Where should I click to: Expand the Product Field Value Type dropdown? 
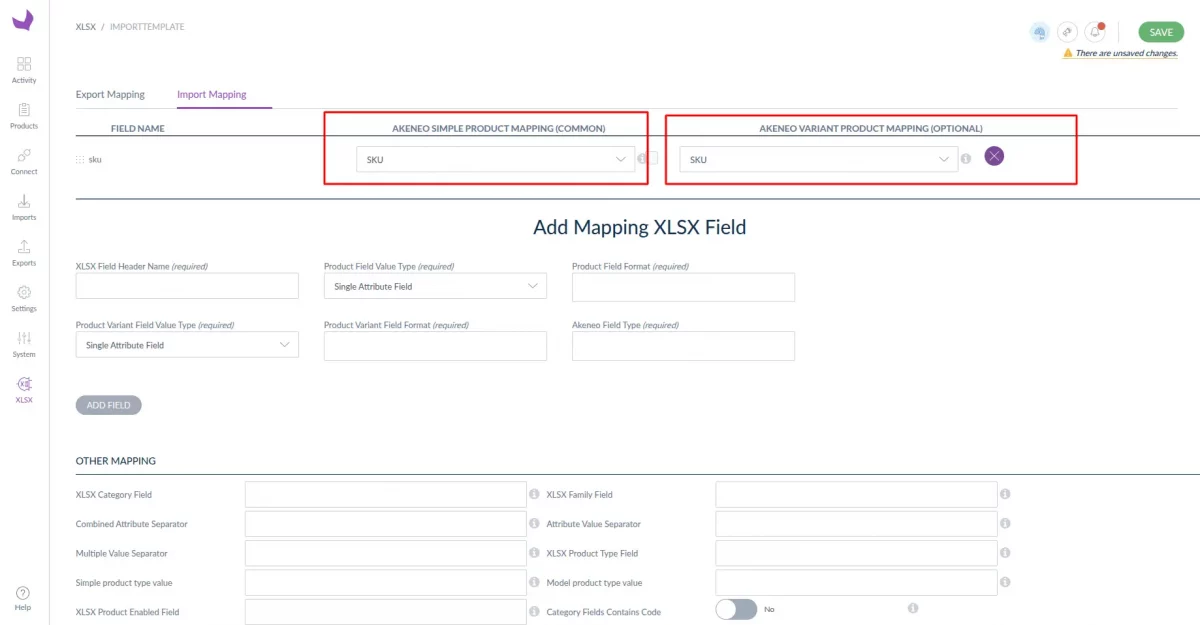tap(435, 286)
